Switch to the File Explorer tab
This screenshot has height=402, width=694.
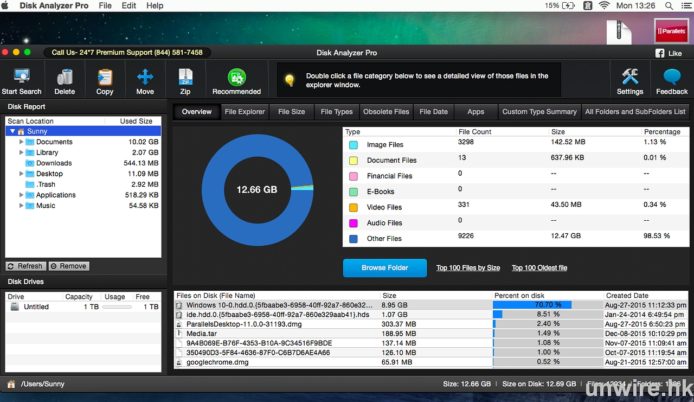[244, 112]
